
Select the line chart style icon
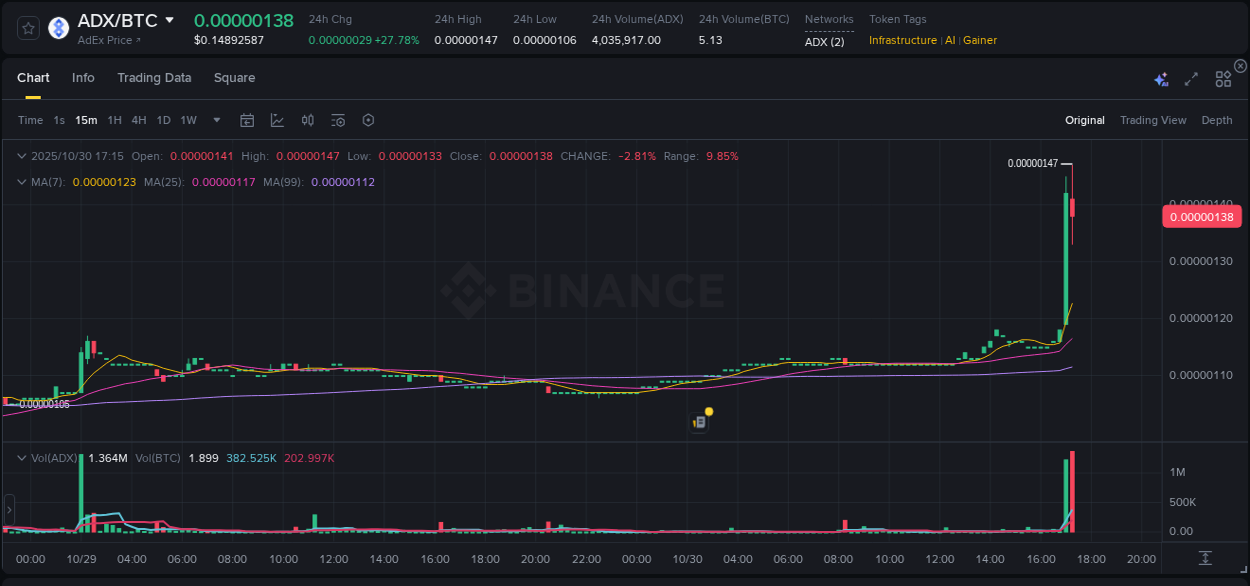pyautogui.click(x=278, y=119)
